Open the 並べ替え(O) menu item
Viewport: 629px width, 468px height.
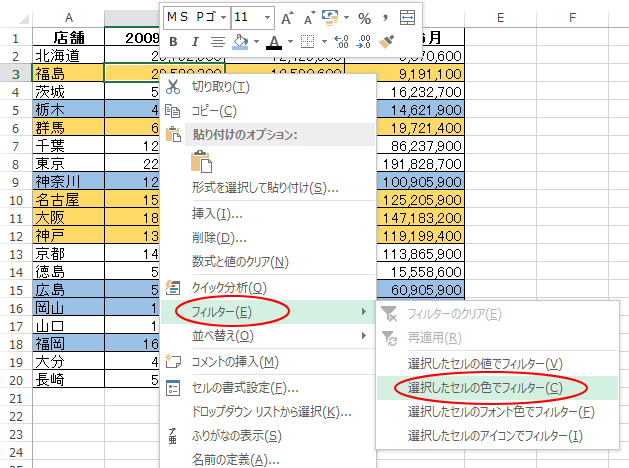click(268, 336)
